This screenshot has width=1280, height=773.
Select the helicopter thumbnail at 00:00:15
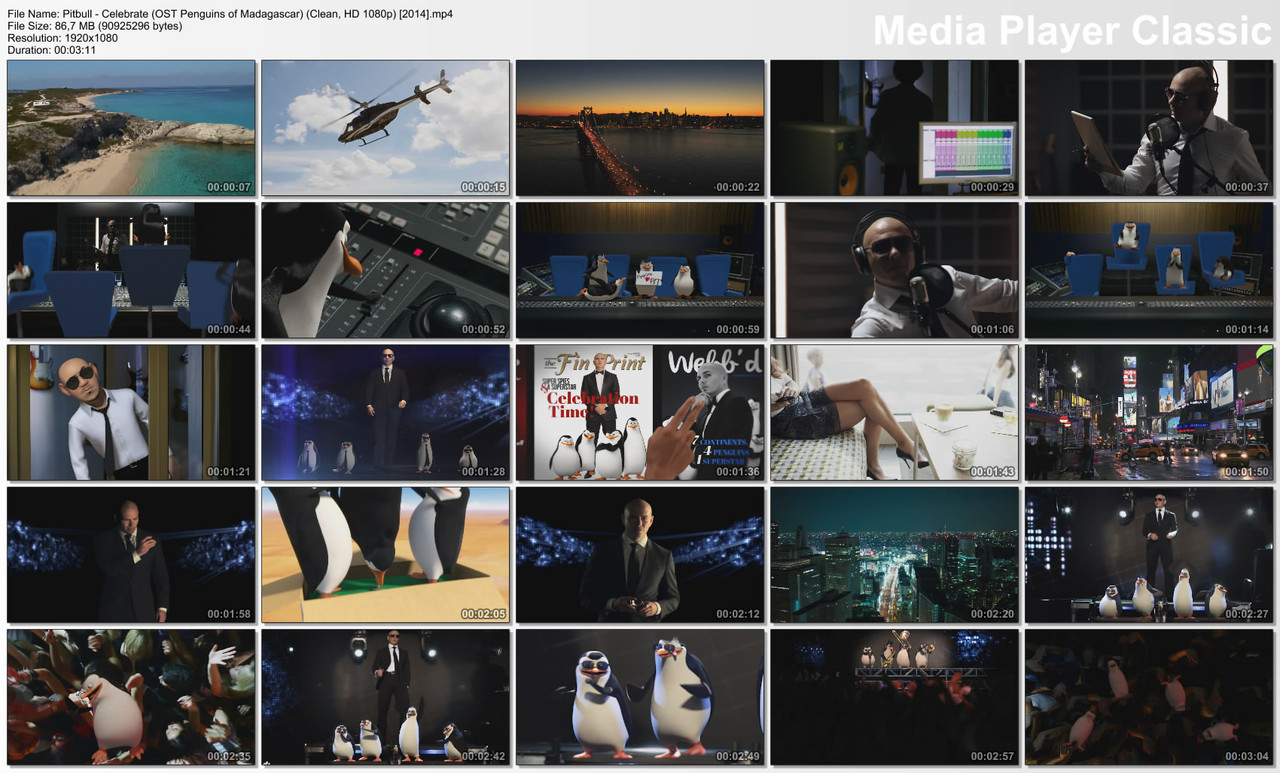coord(385,127)
